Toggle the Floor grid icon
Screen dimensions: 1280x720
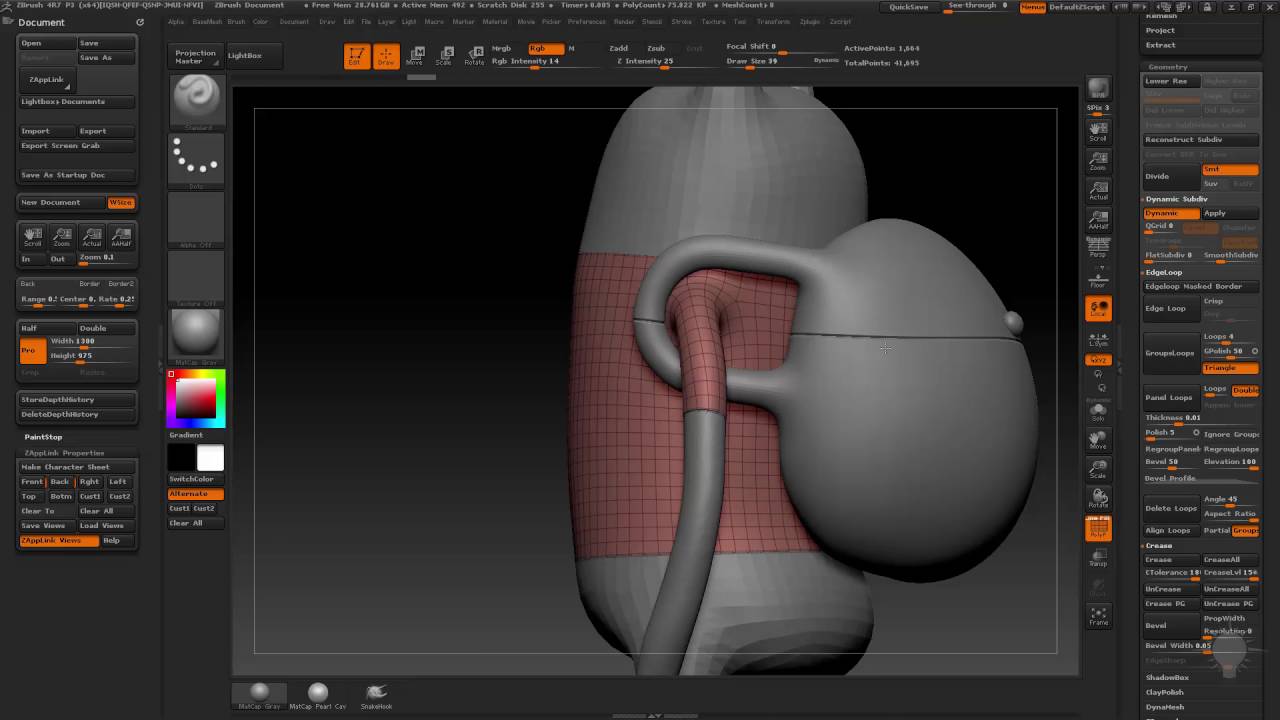pyautogui.click(x=1098, y=279)
